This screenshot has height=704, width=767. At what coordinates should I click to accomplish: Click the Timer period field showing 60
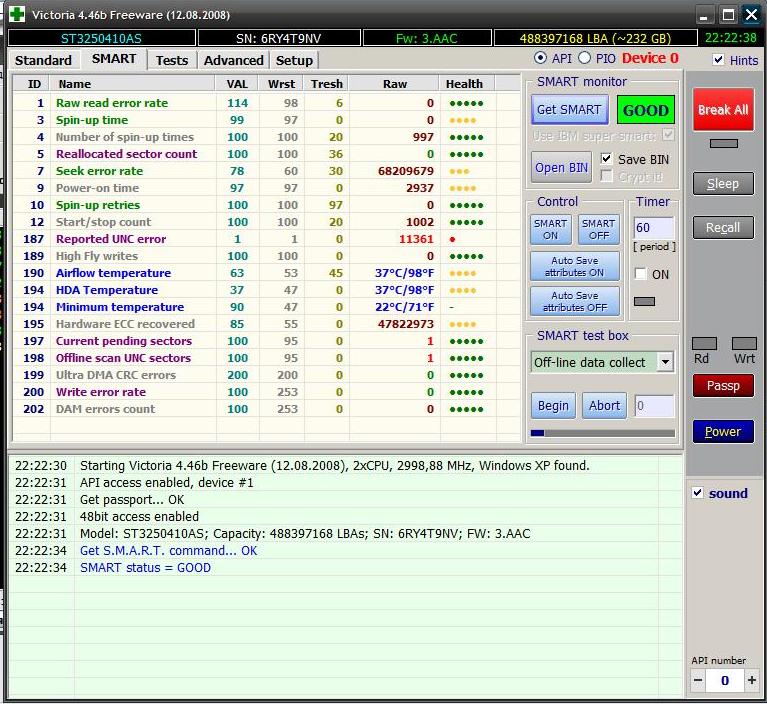click(x=654, y=227)
